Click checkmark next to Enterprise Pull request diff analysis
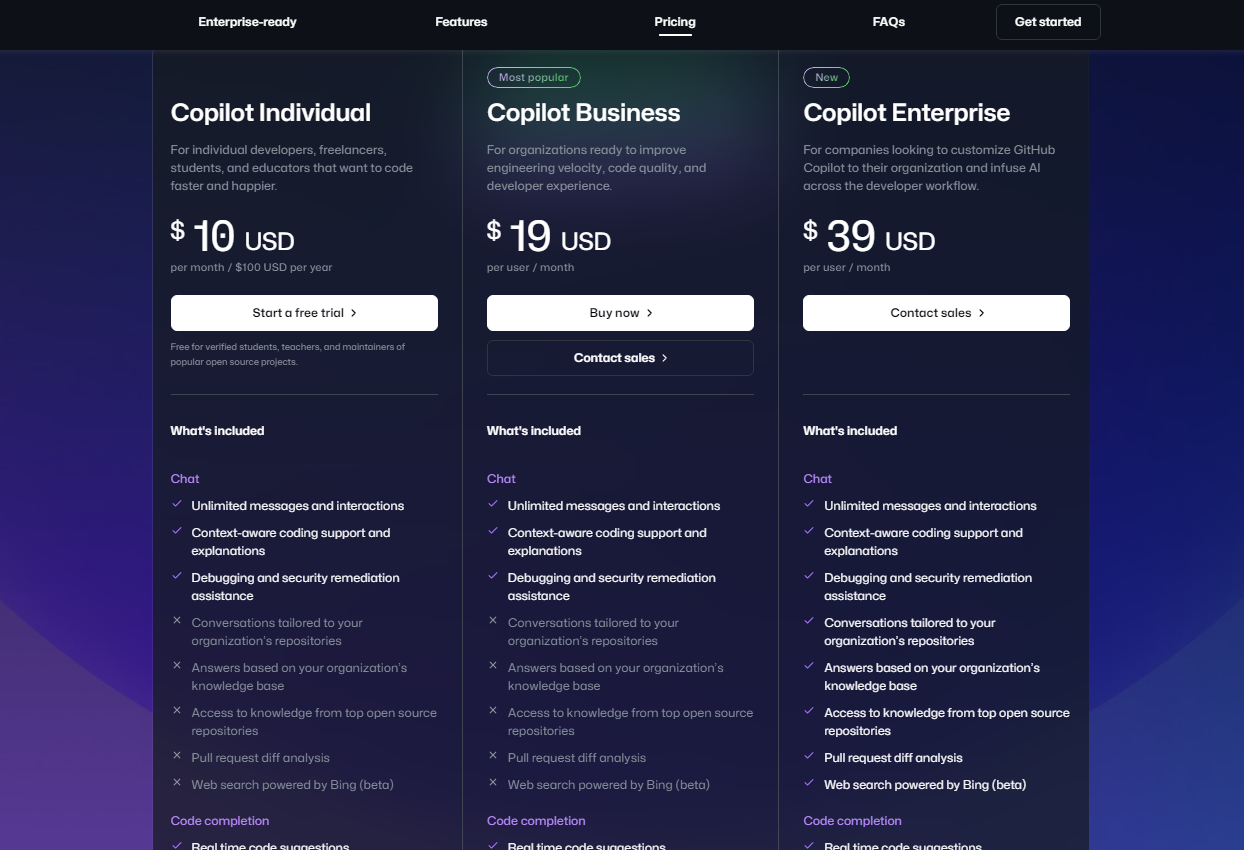The height and width of the screenshot is (850, 1244). [x=809, y=756]
